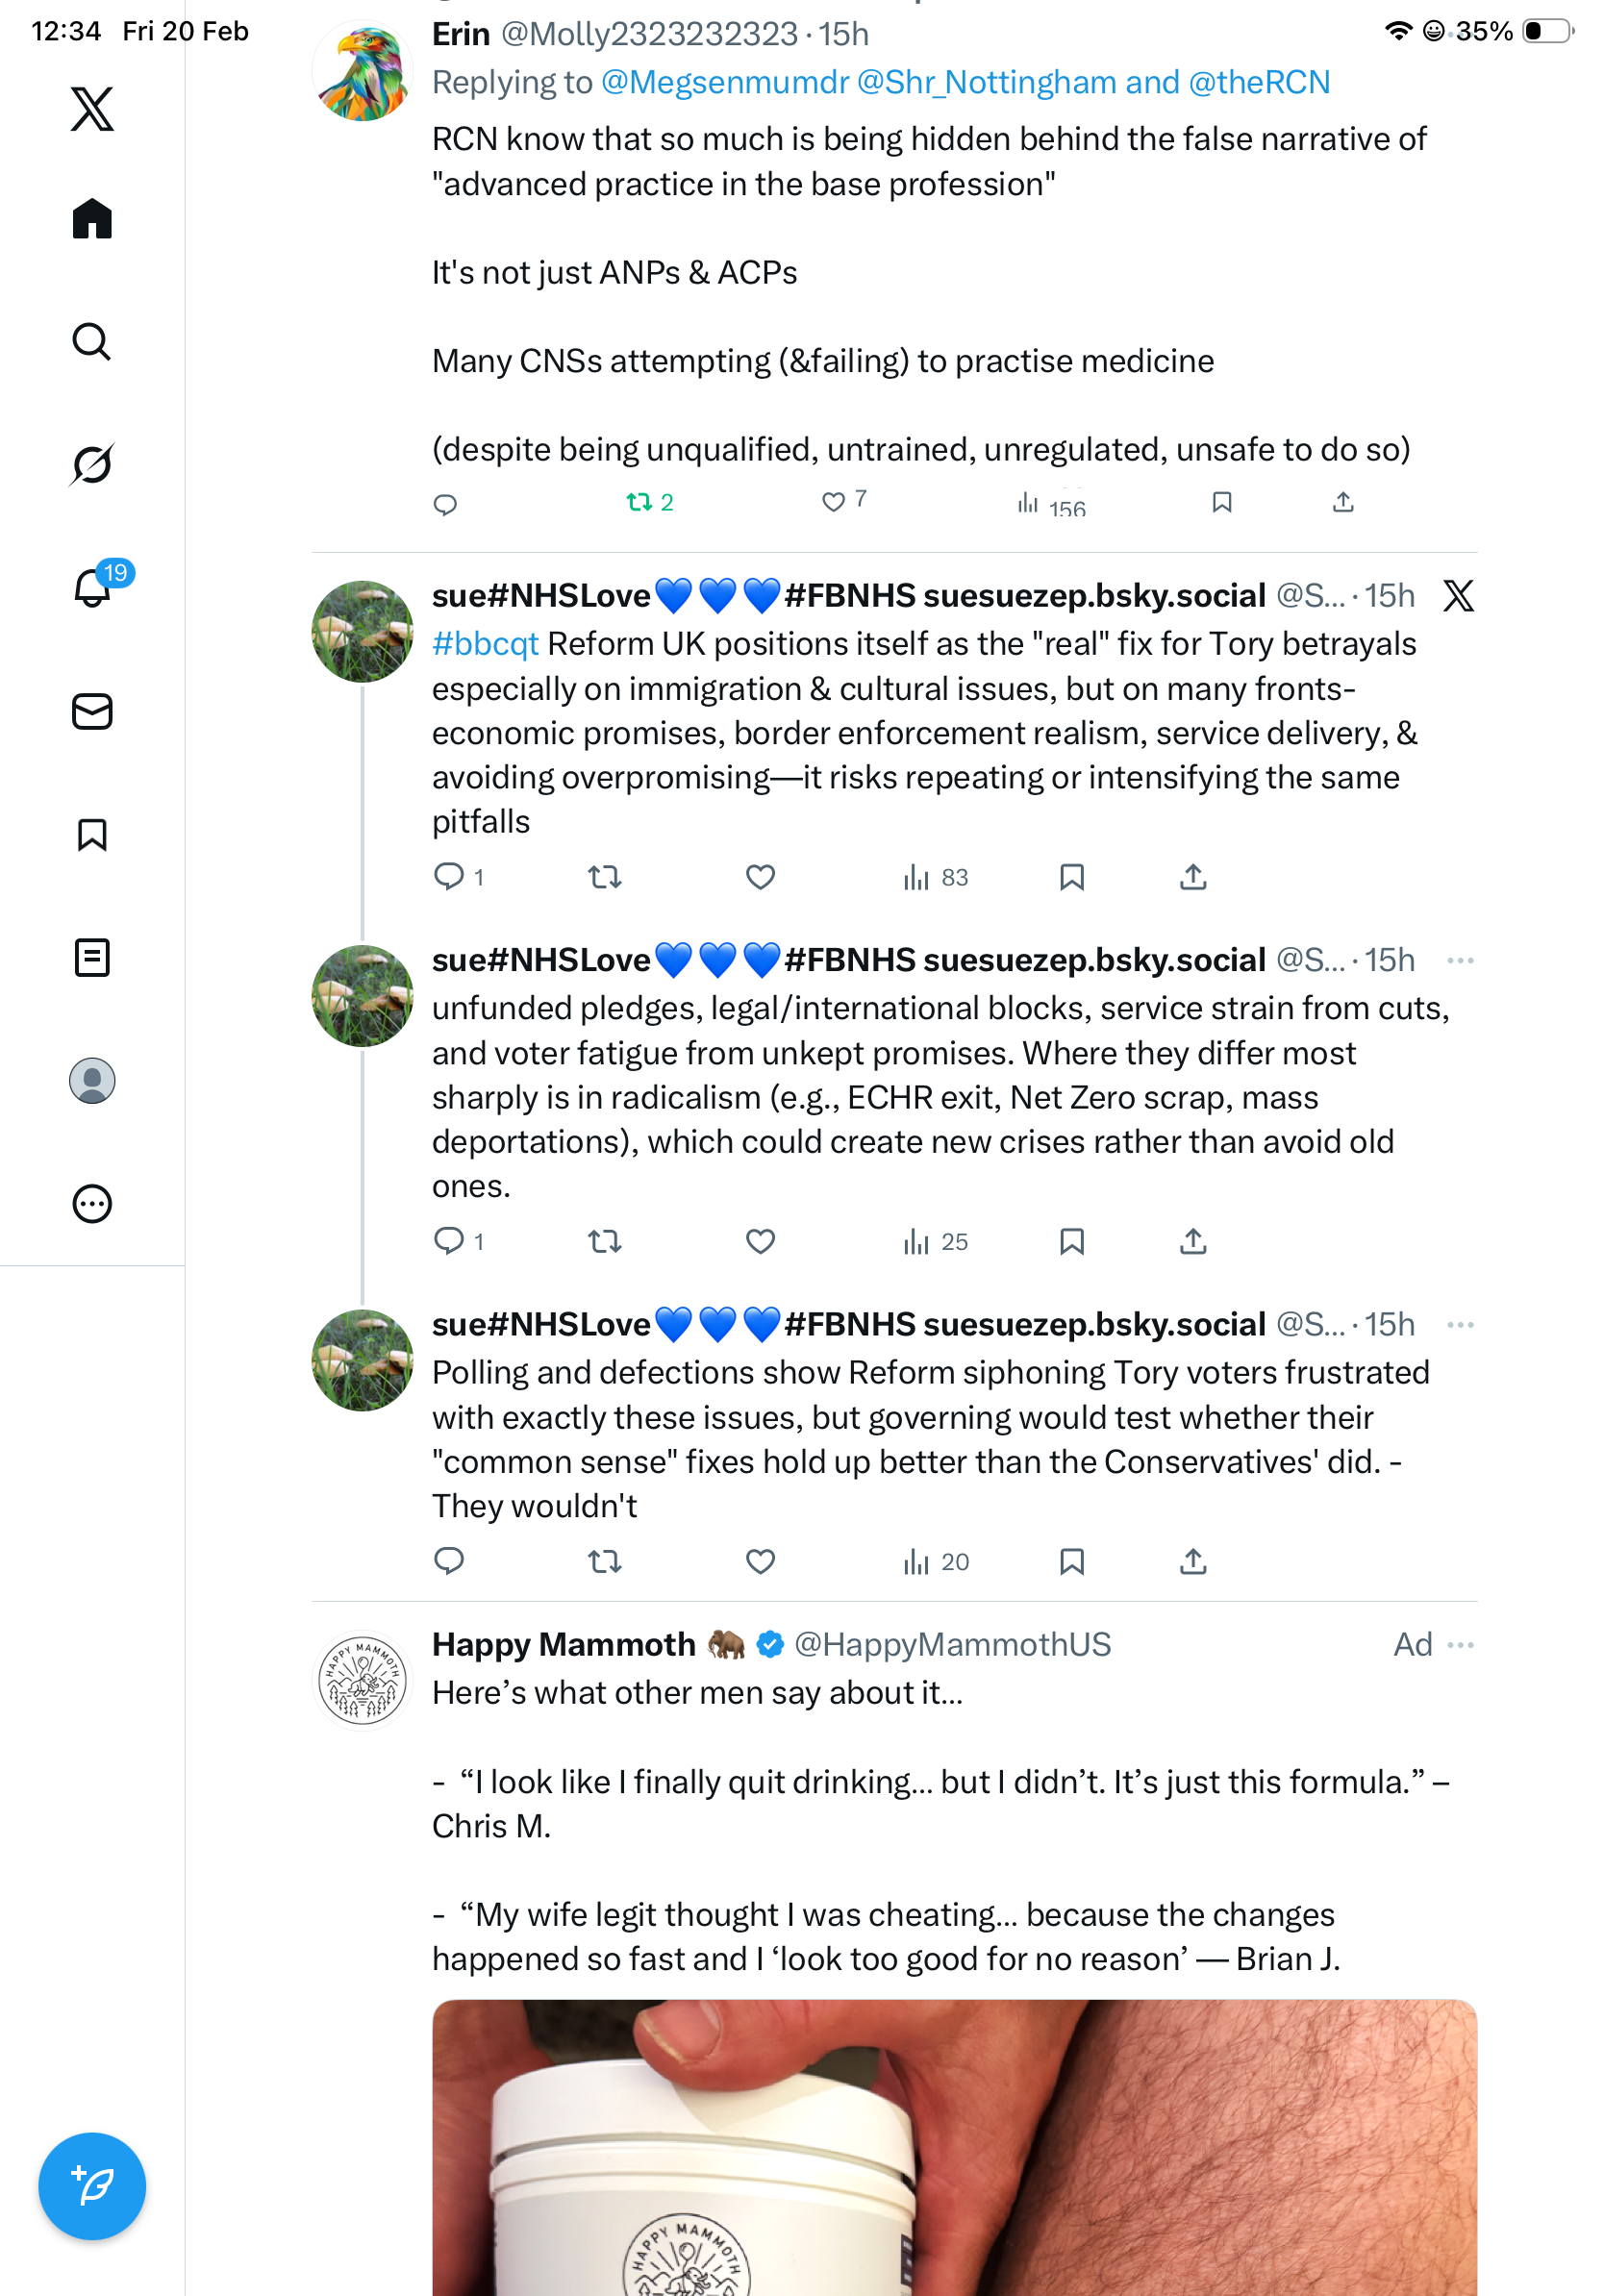Open the X logo at top of sidebar
Image resolution: width=1604 pixels, height=2296 pixels.
point(92,108)
